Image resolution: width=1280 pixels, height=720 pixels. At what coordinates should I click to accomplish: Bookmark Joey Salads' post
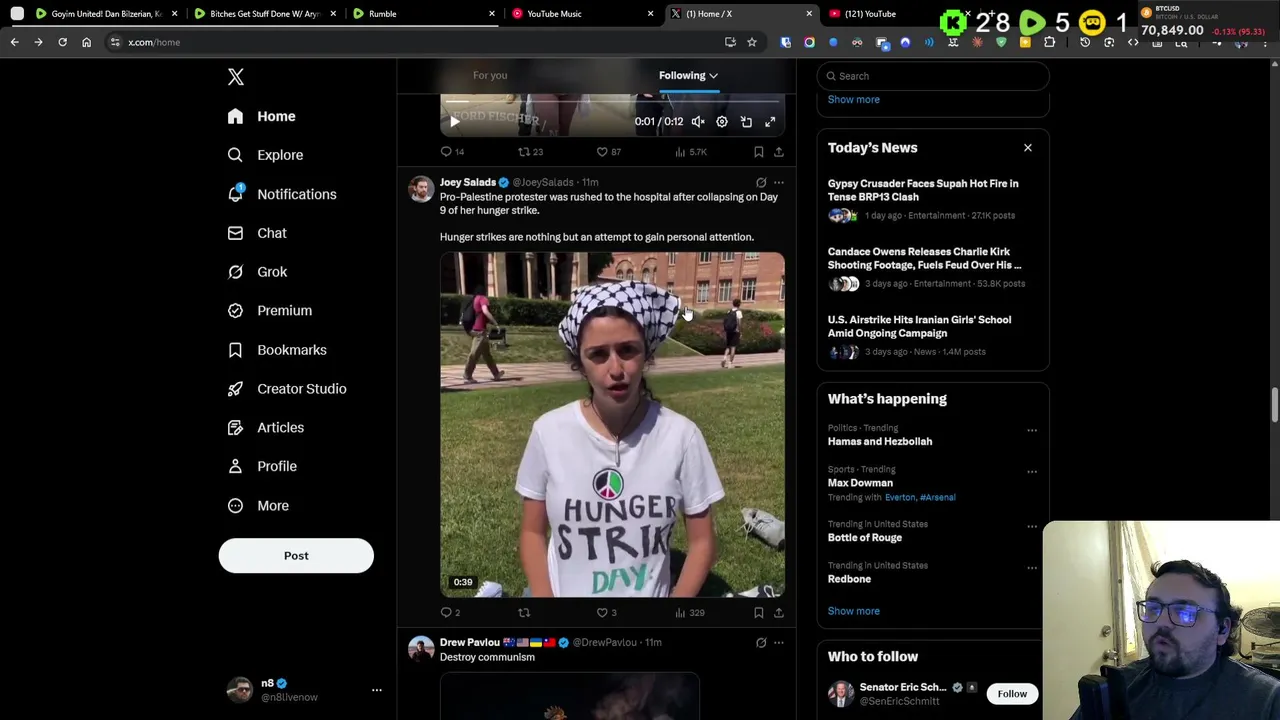pyautogui.click(x=759, y=612)
